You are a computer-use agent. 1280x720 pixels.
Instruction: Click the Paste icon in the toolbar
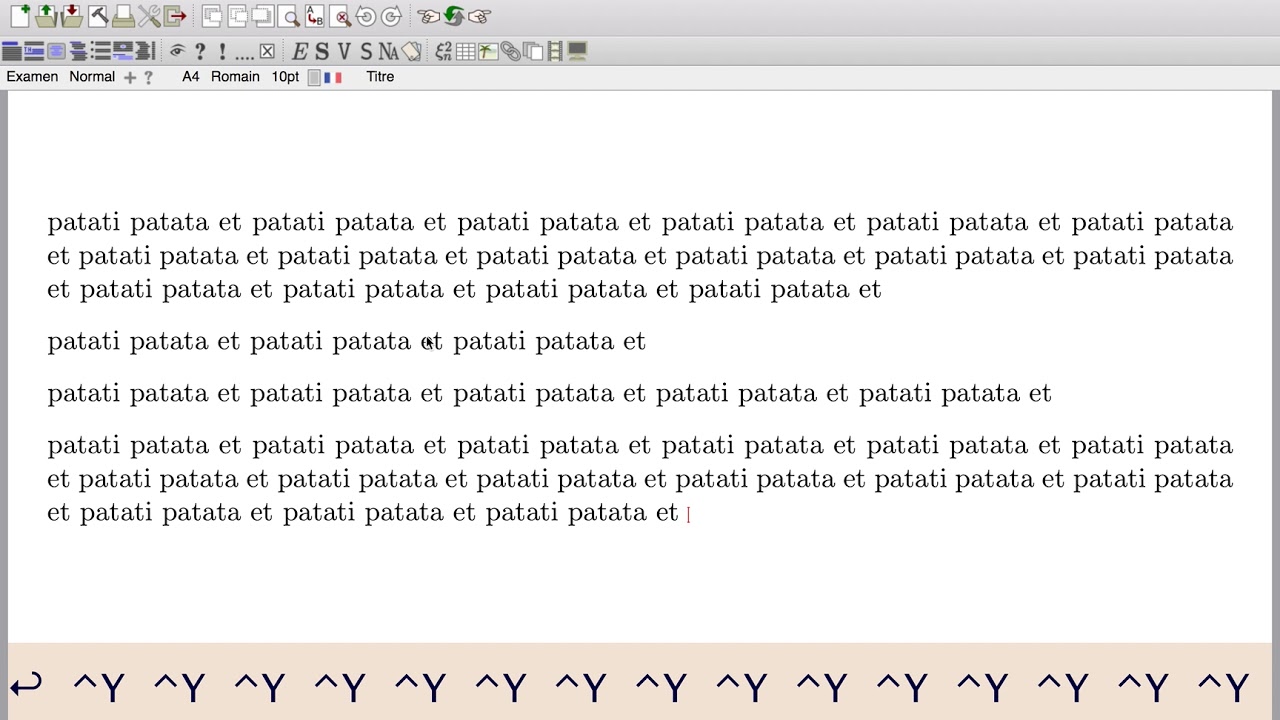click(263, 16)
